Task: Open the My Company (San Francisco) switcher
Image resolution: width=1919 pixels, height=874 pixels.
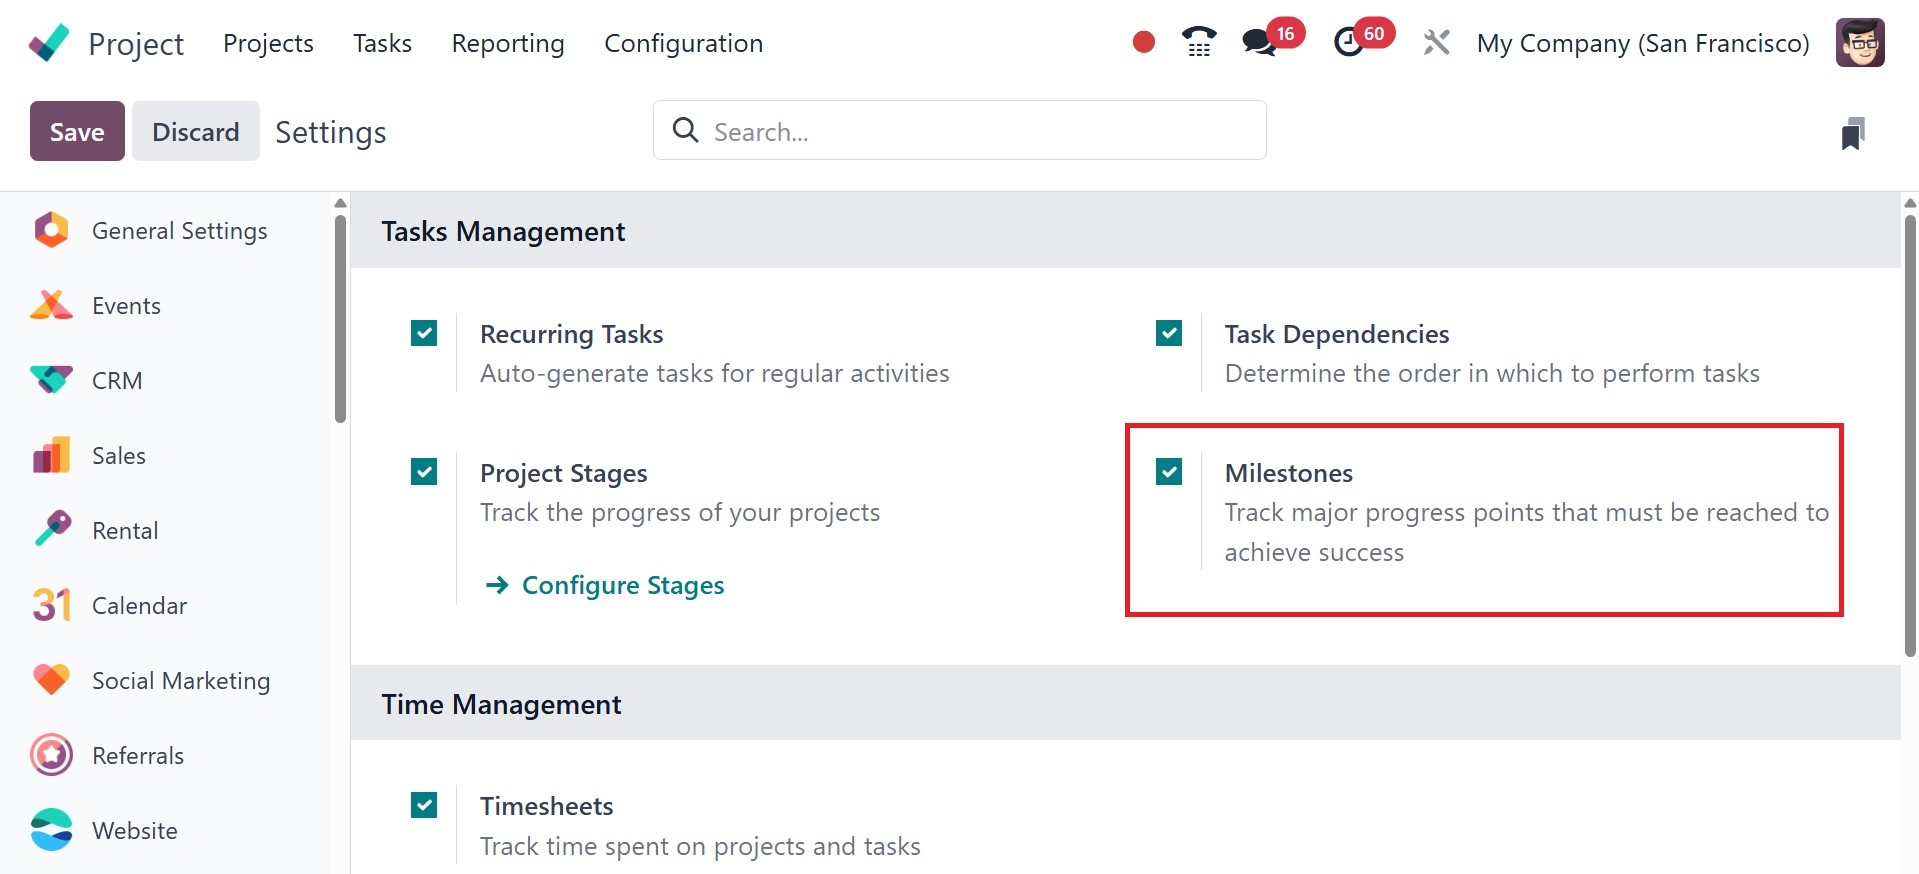Action: 1642,43
